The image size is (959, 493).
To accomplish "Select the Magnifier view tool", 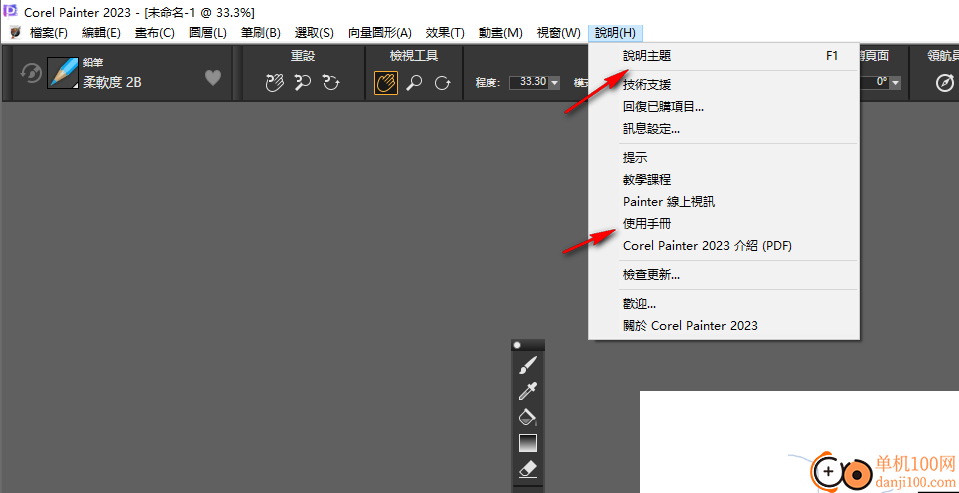I will point(415,83).
